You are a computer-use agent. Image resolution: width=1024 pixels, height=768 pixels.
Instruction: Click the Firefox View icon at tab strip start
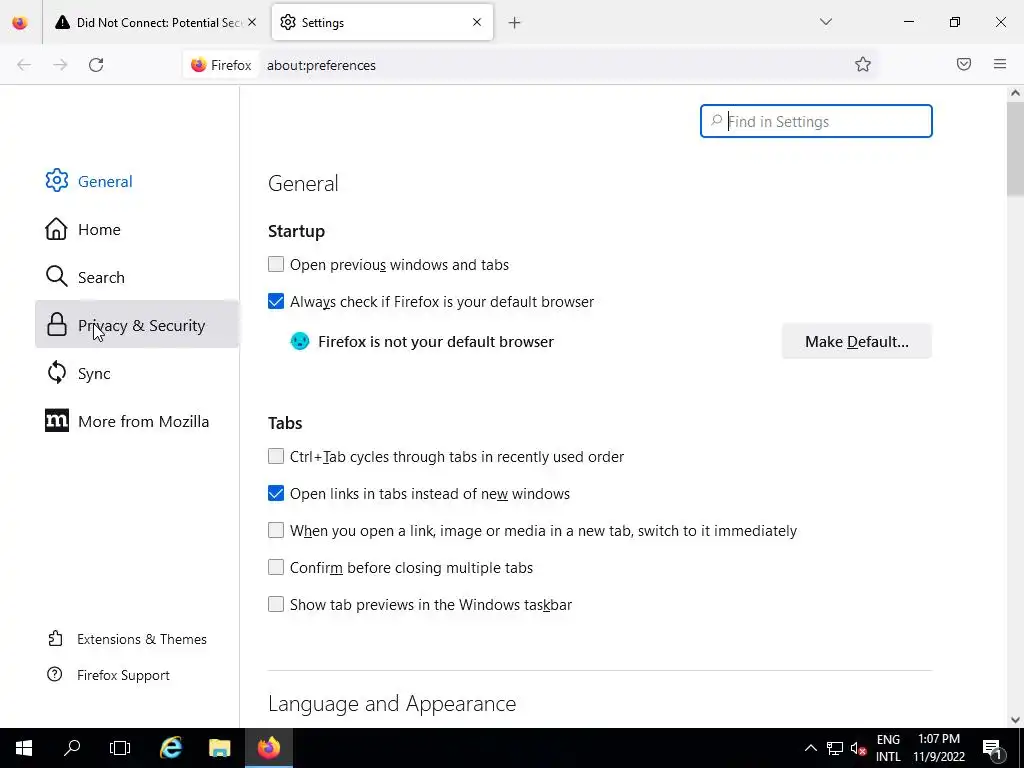pyautogui.click(x=20, y=23)
